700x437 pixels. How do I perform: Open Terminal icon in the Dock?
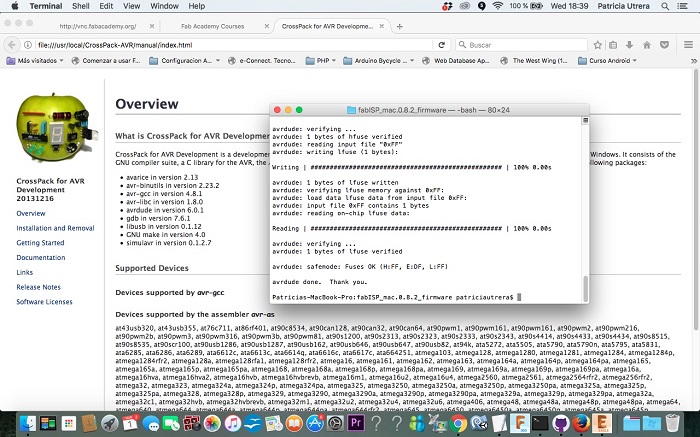(x=541, y=423)
